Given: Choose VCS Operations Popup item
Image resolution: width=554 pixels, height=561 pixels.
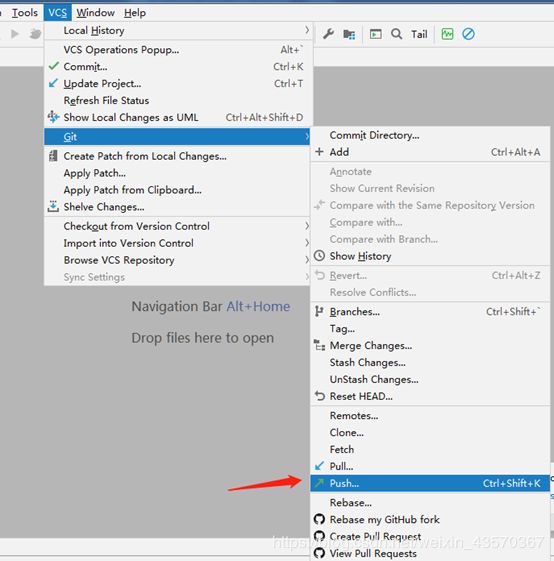Looking at the screenshot, I should 178,49.
